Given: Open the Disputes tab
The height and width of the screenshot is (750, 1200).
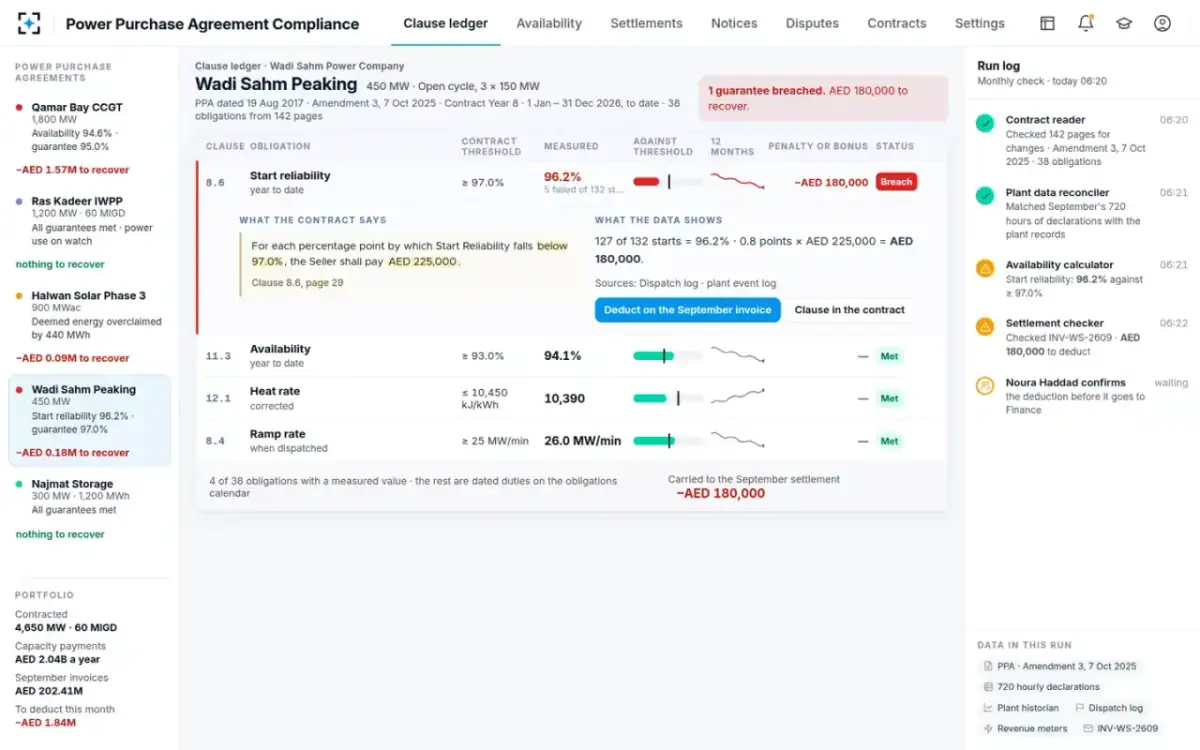Looking at the screenshot, I should [x=812, y=23].
